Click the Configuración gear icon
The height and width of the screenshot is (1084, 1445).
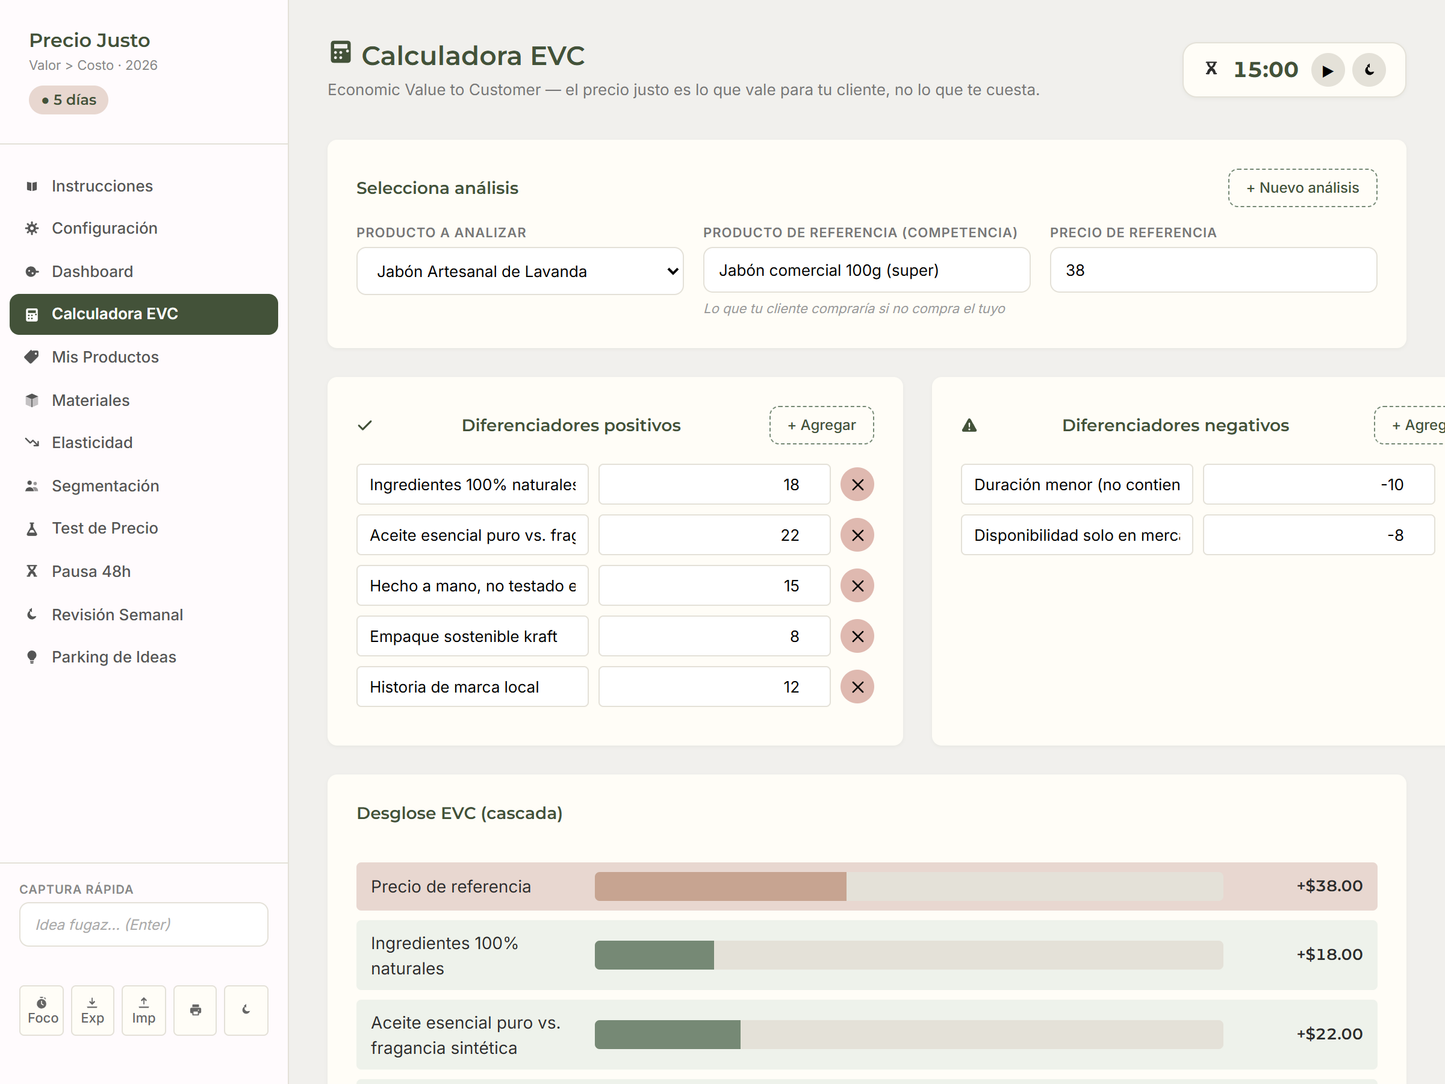click(x=32, y=228)
